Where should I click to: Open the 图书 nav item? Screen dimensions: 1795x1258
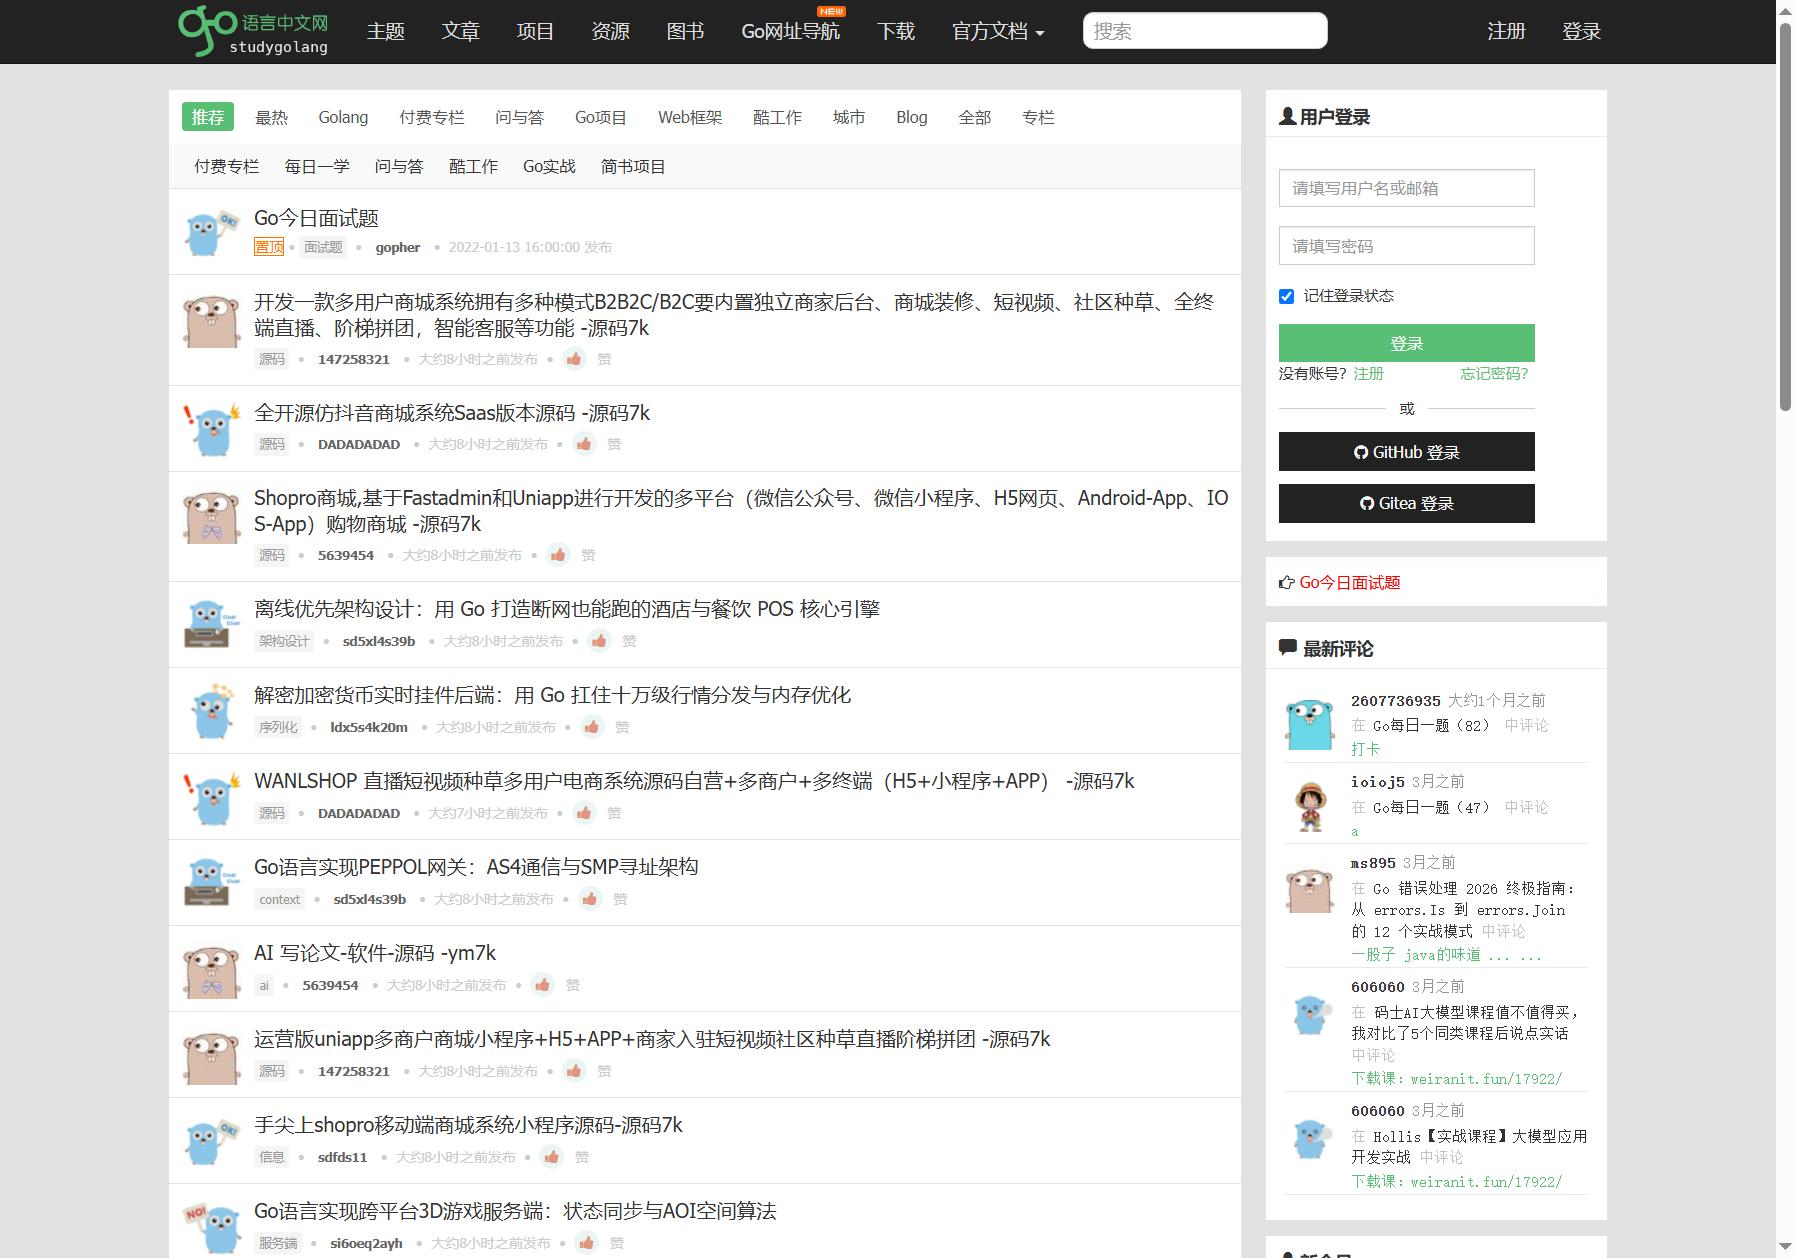click(685, 32)
